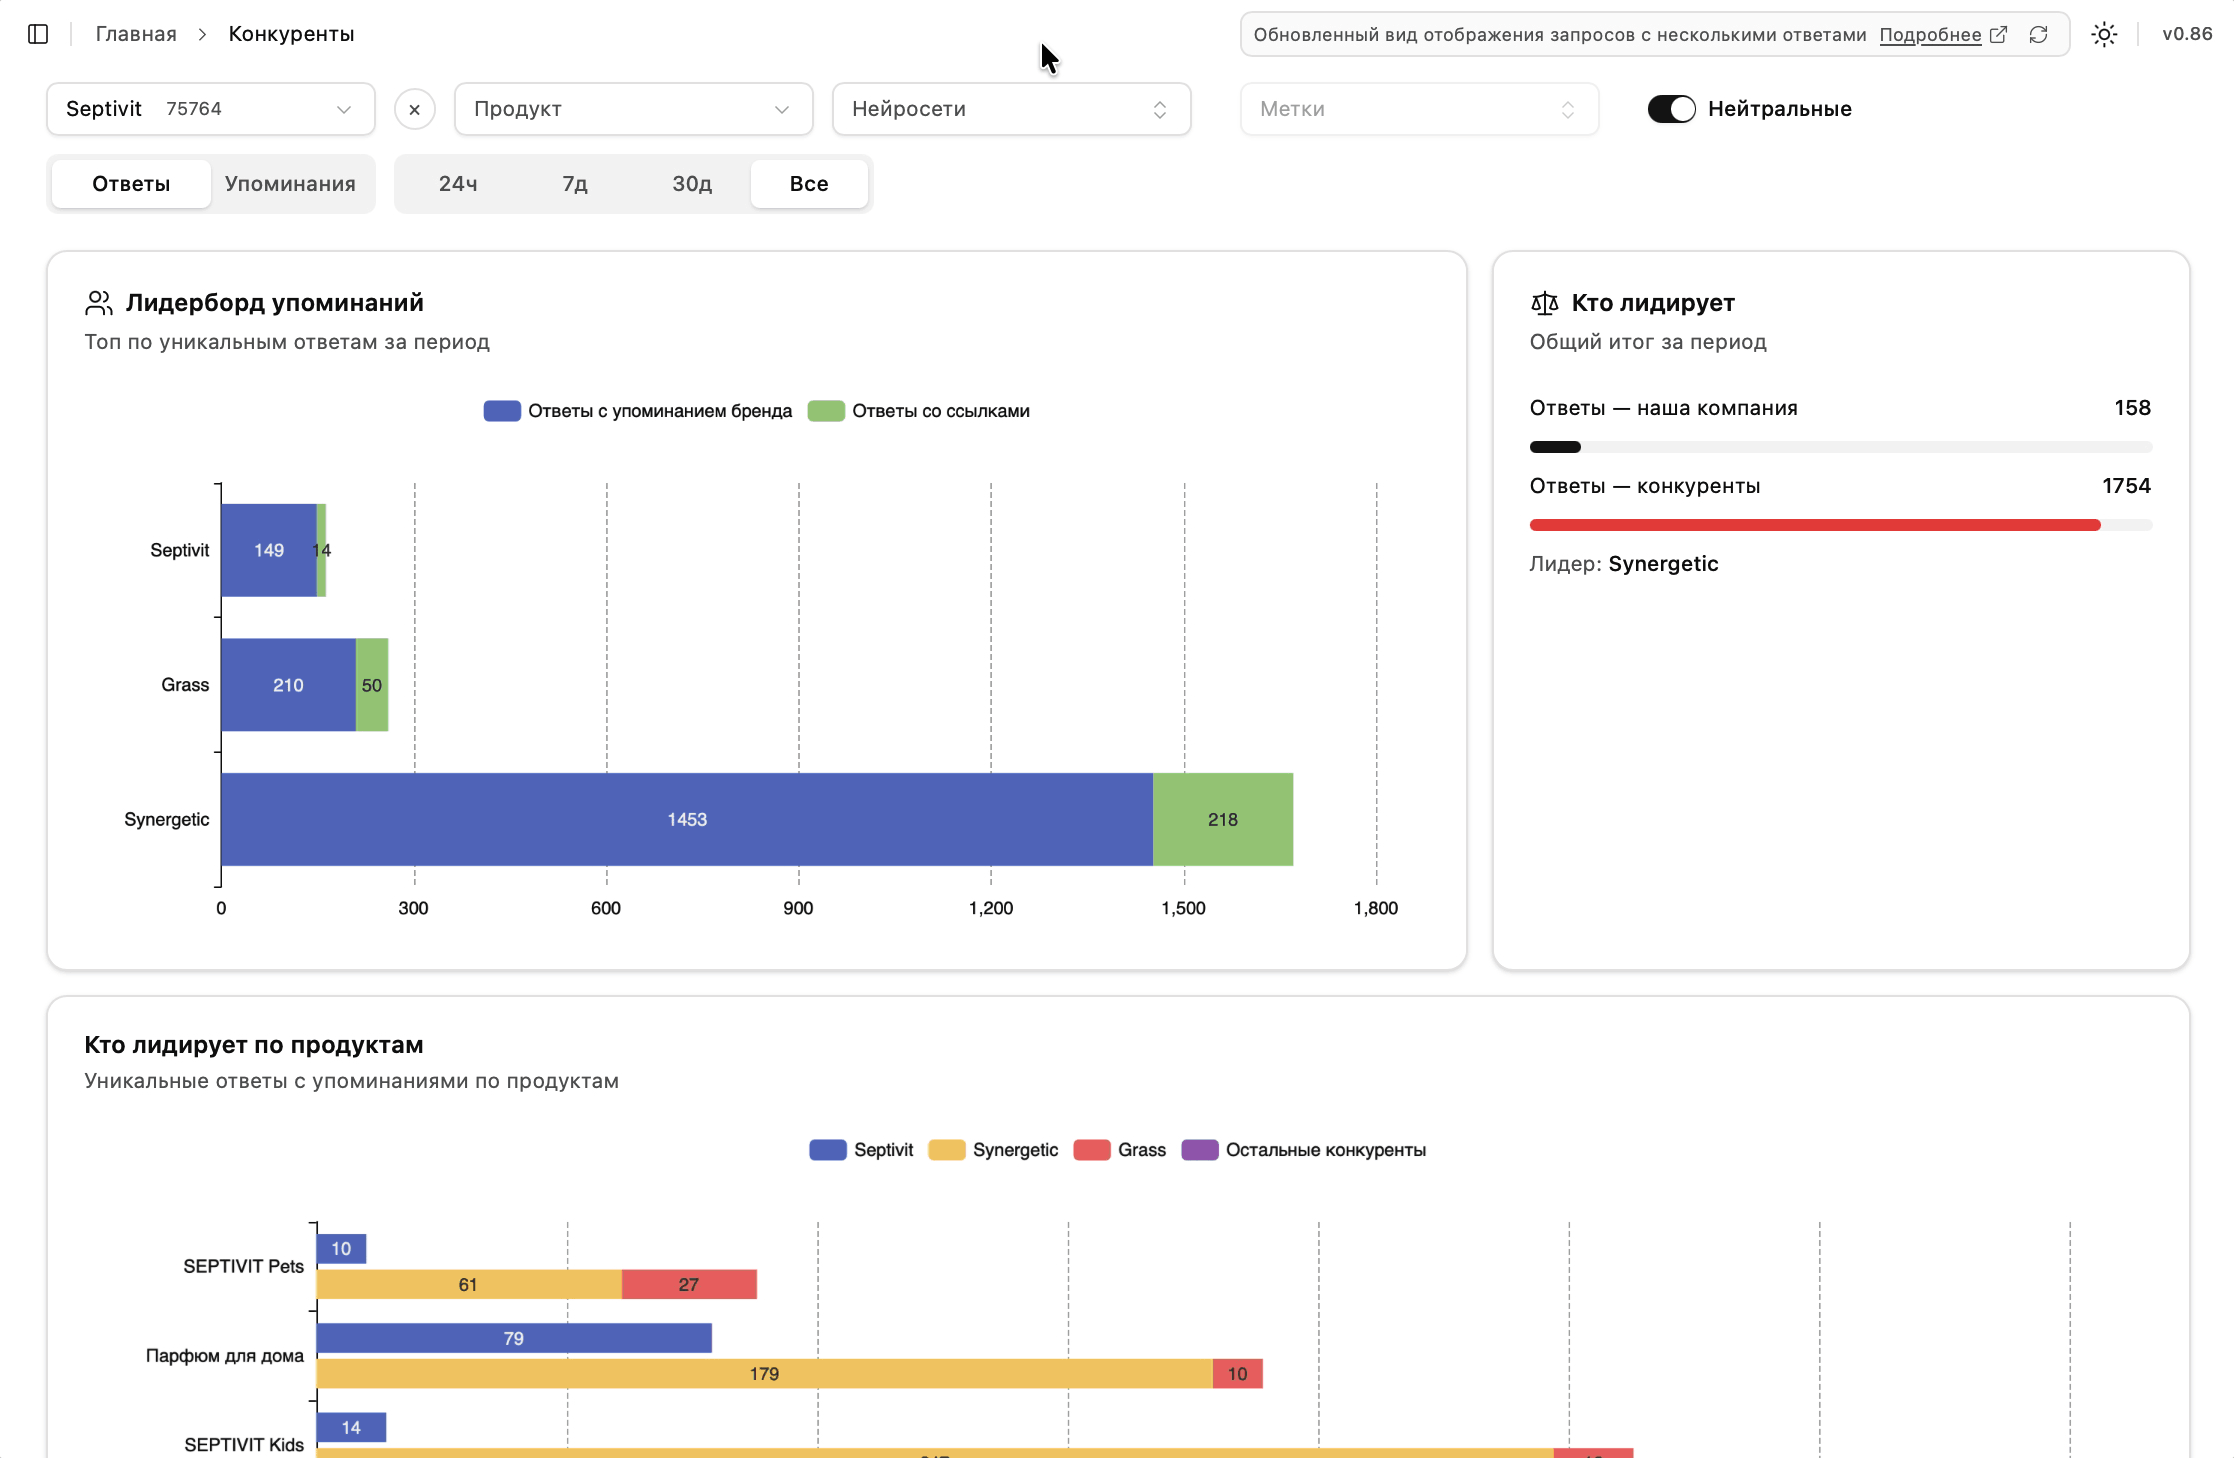
Task: Open the Подробнее link
Action: click(x=1930, y=35)
